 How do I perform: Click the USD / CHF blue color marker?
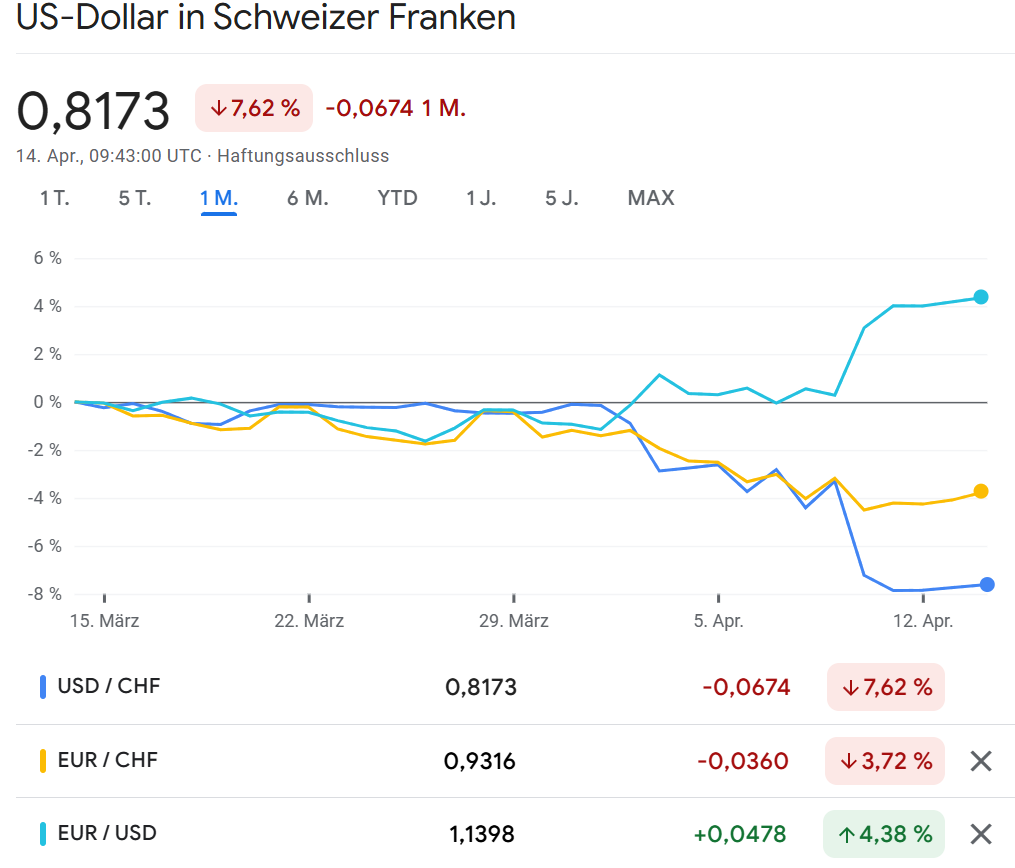point(43,687)
